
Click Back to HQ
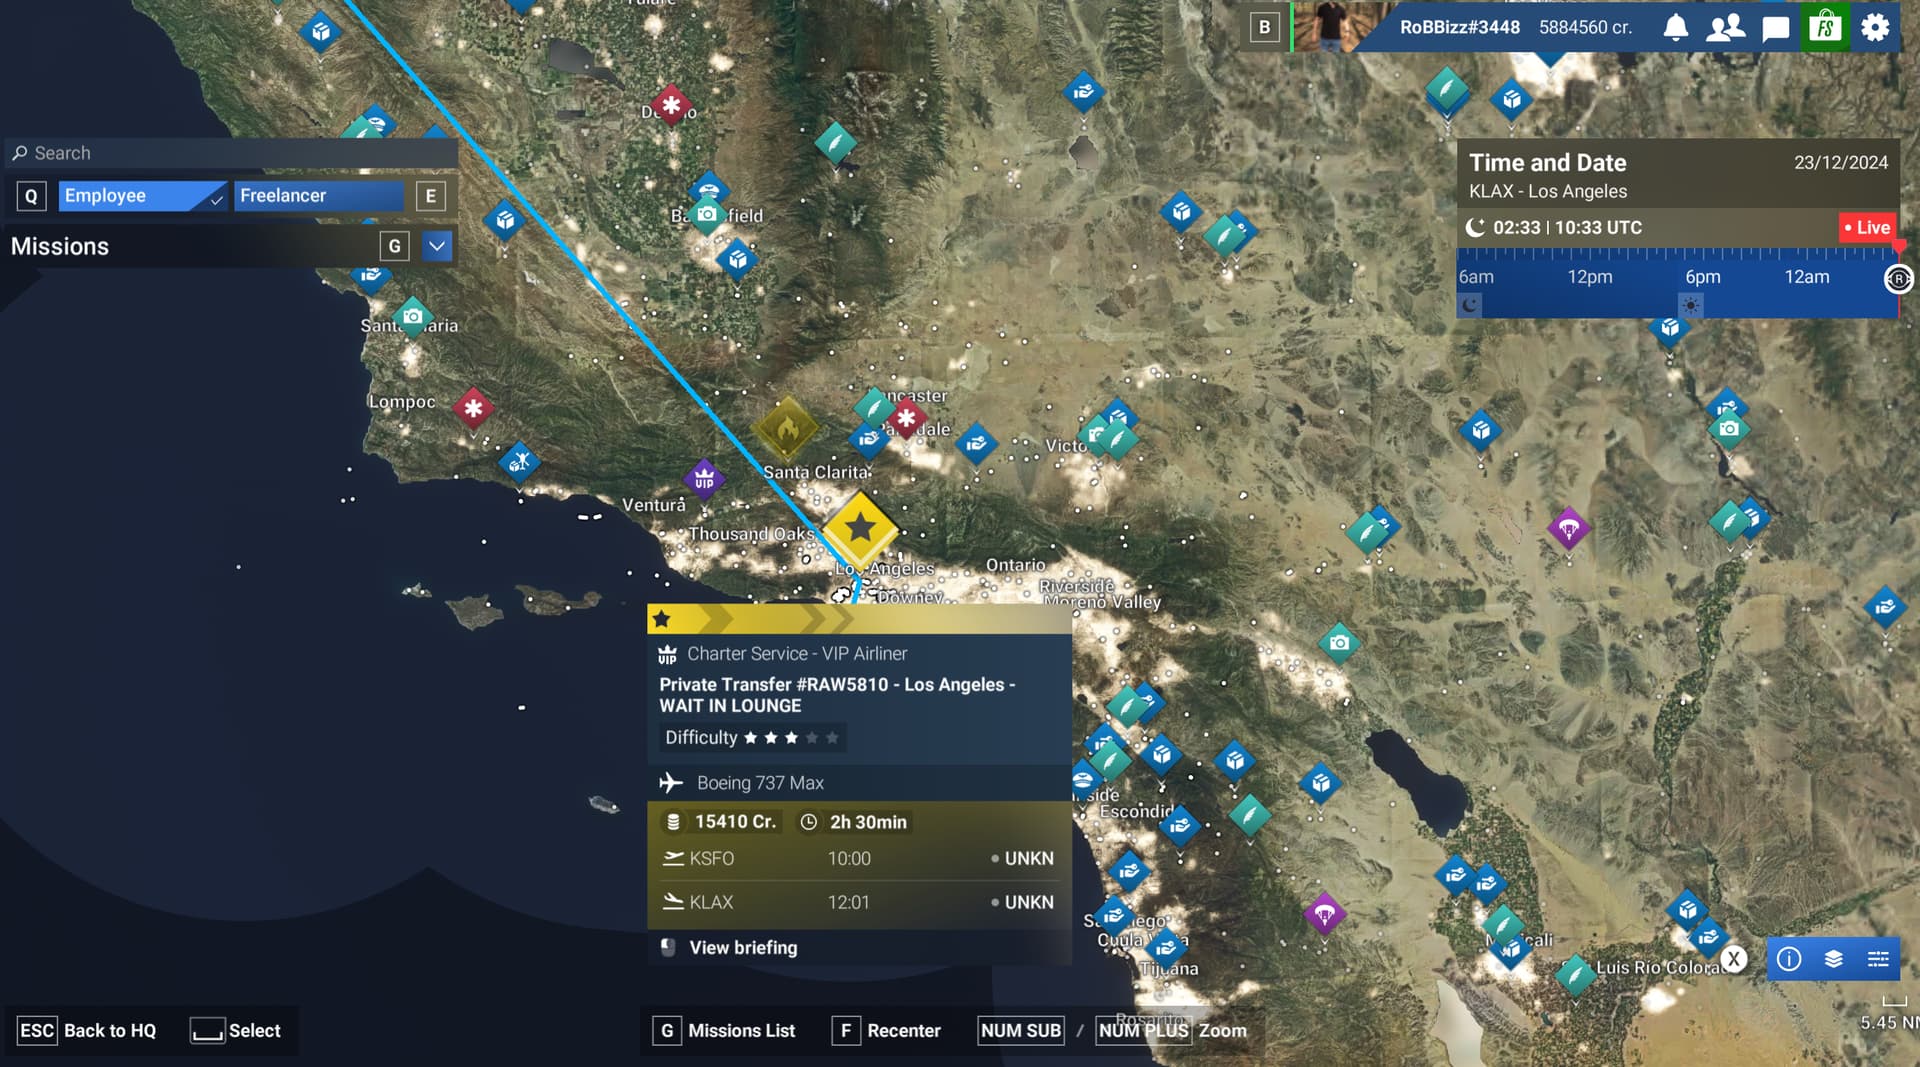point(88,1031)
